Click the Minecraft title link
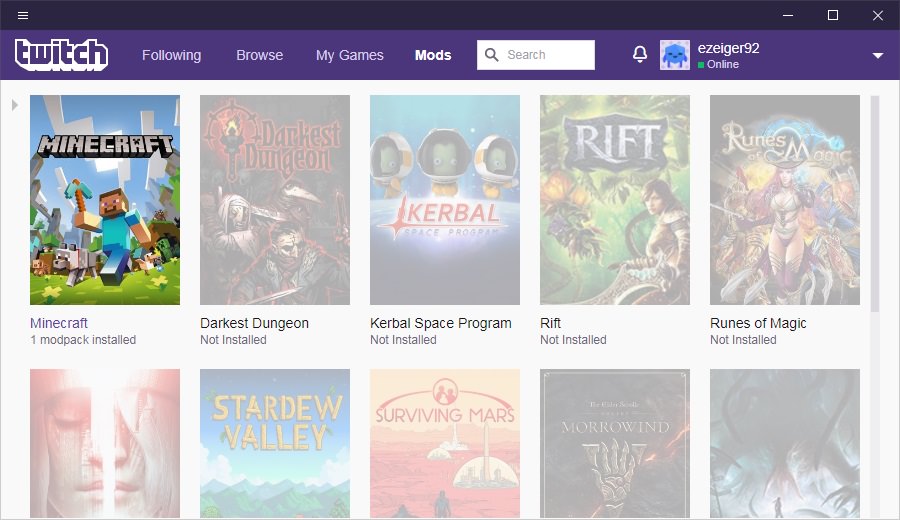900x520 pixels. click(59, 323)
